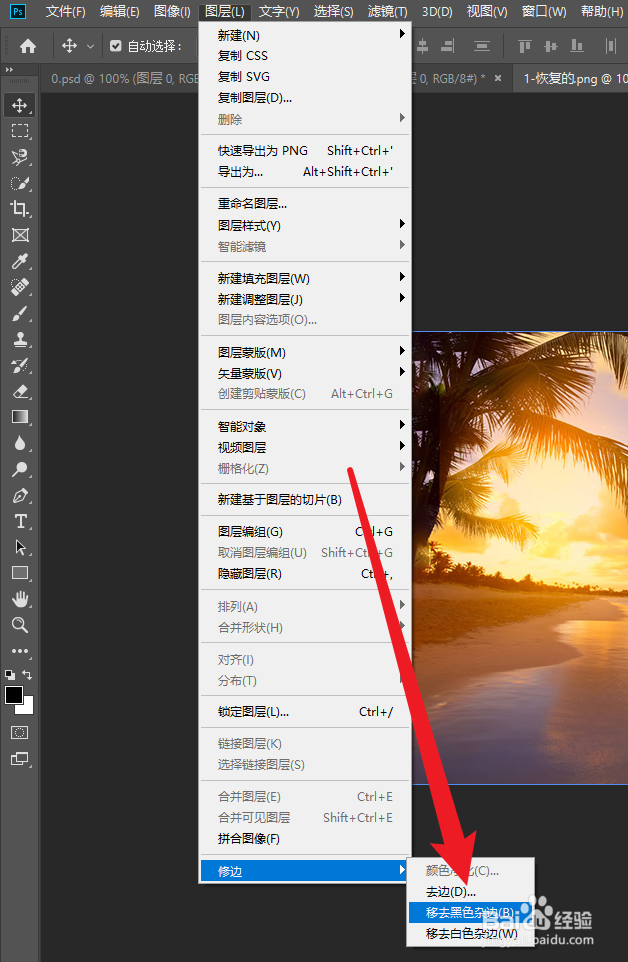Select the Blur tool
Viewport: 628px width, 962px height.
click(20, 444)
